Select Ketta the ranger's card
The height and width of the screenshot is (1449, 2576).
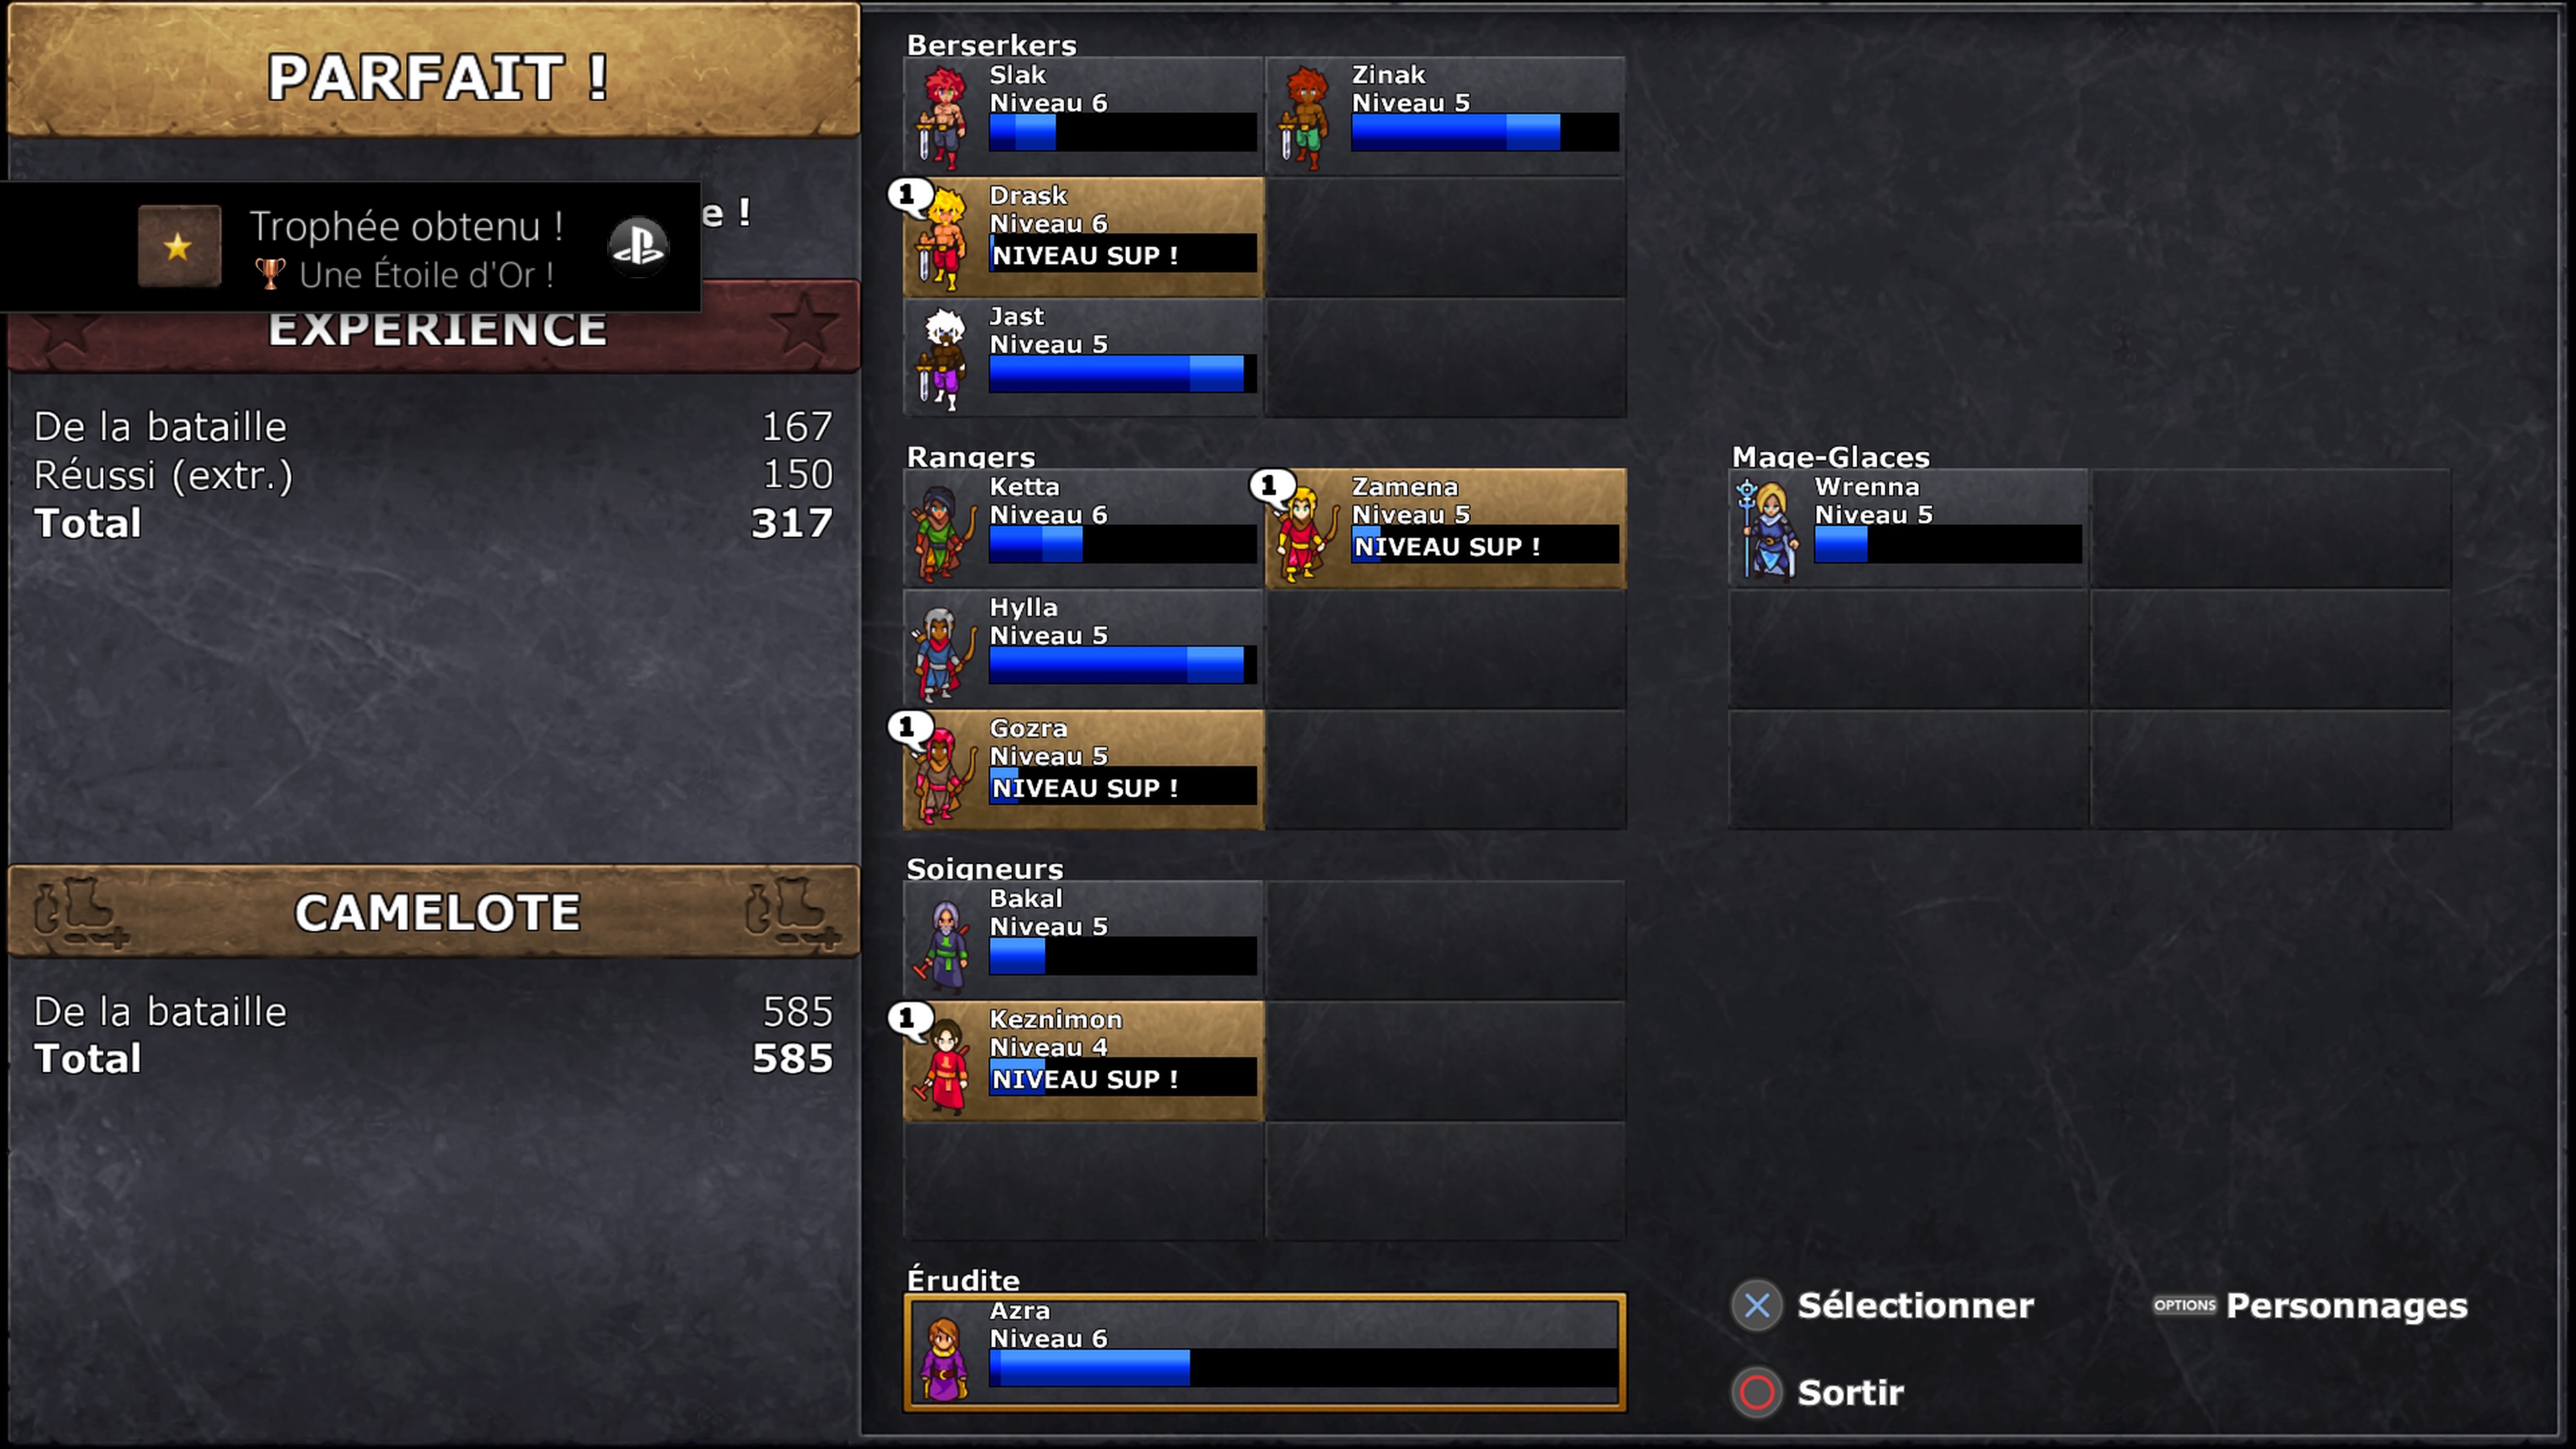(1083, 528)
